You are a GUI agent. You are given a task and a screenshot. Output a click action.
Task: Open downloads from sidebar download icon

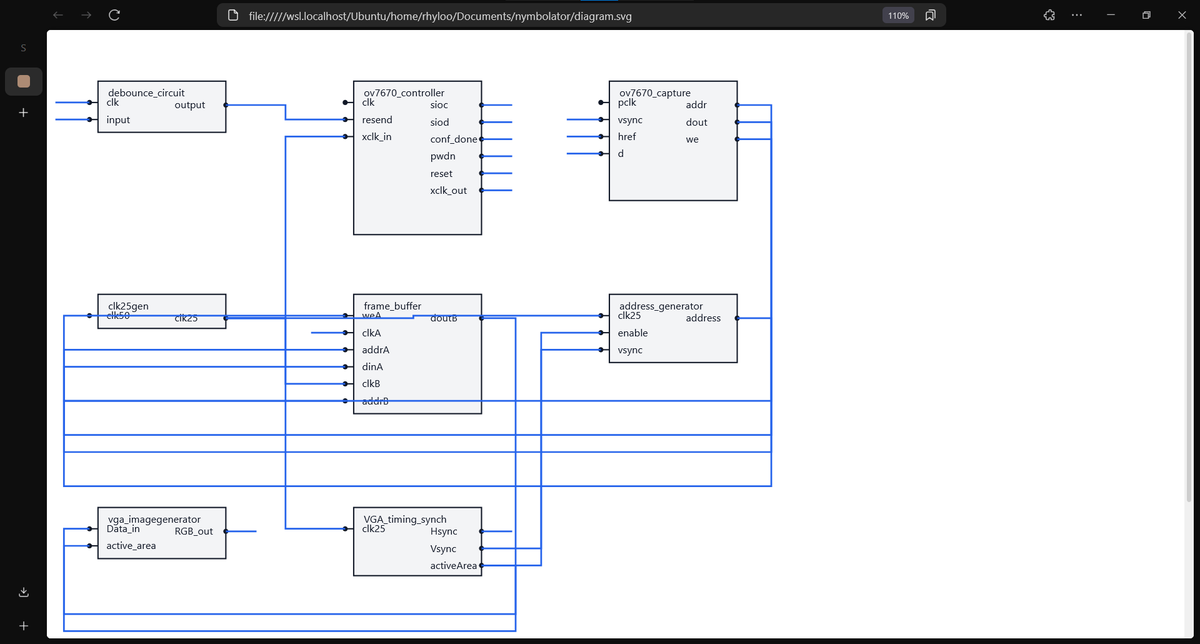point(23,593)
